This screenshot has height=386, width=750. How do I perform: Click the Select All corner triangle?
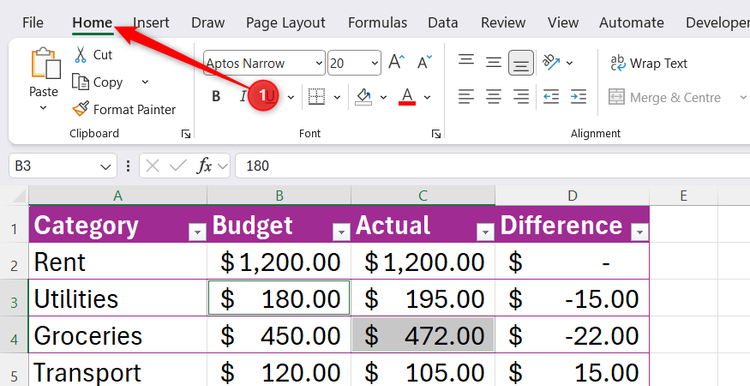point(19,195)
